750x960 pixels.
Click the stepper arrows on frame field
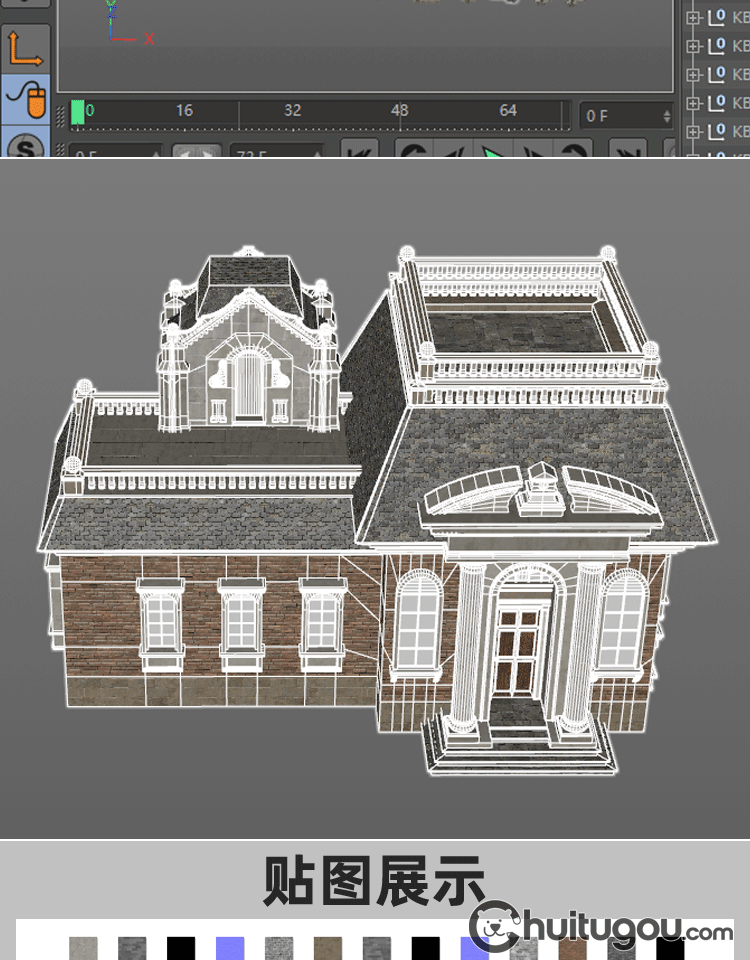(x=667, y=116)
